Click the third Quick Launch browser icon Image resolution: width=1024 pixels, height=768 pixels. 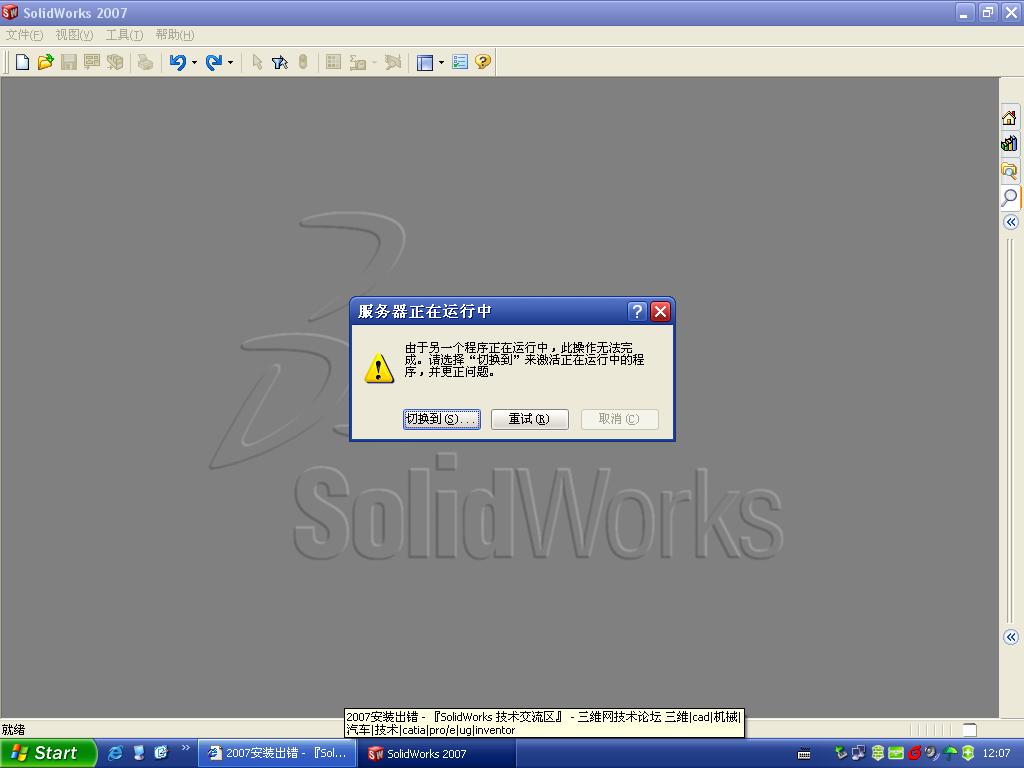(x=161, y=753)
